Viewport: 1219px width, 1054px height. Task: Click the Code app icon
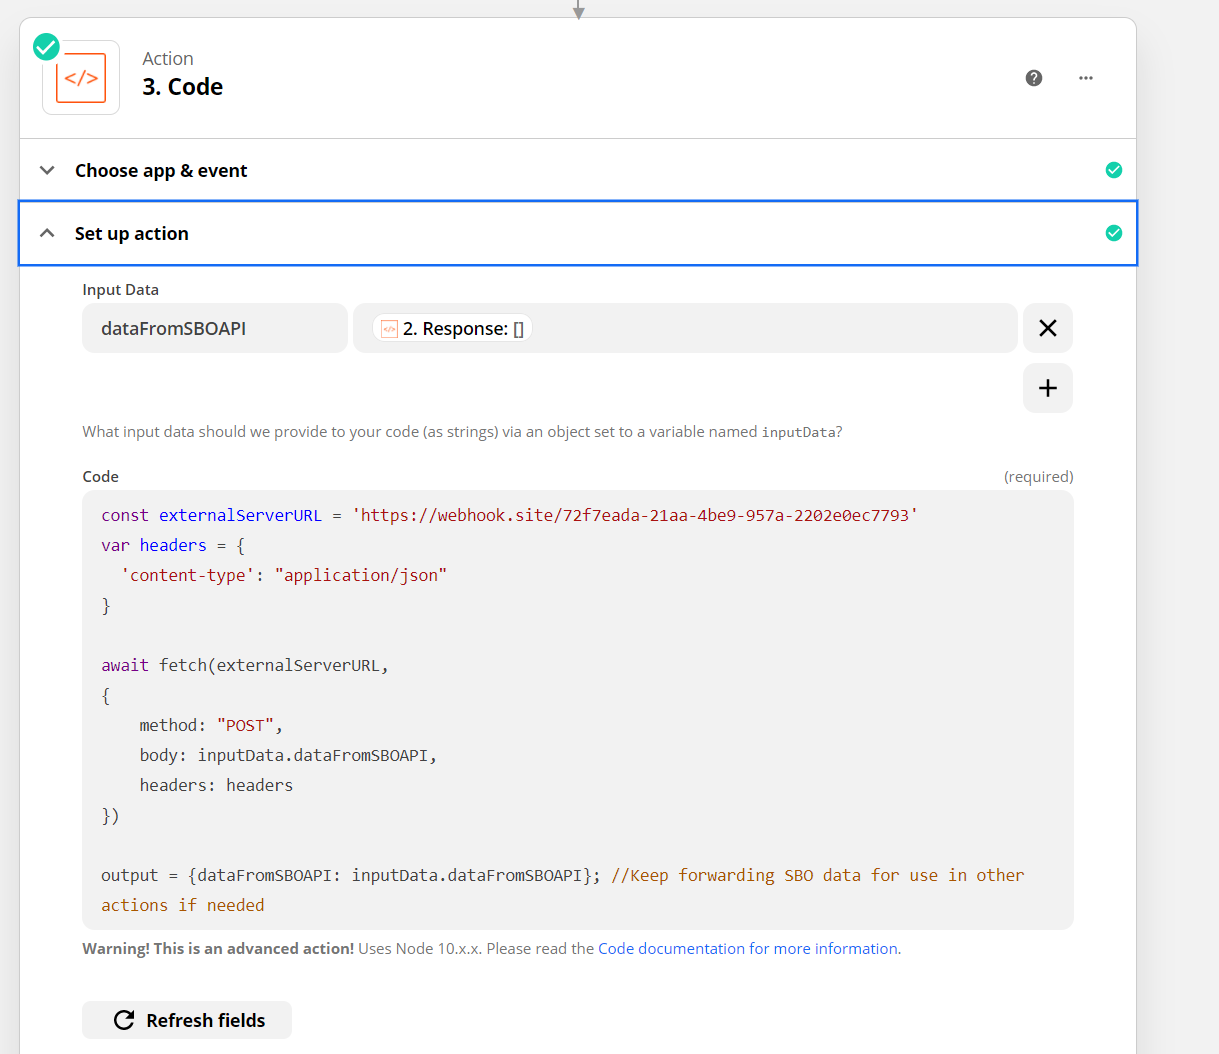[x=81, y=78]
